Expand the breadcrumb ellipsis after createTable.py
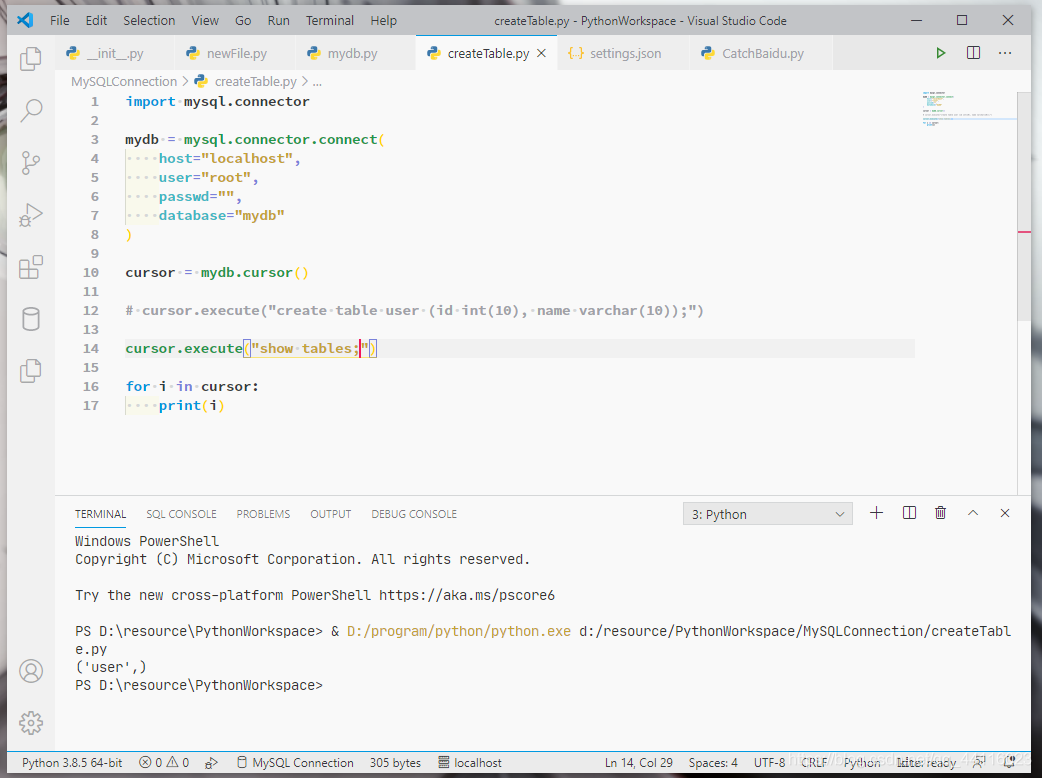The height and width of the screenshot is (778, 1042). [x=317, y=82]
